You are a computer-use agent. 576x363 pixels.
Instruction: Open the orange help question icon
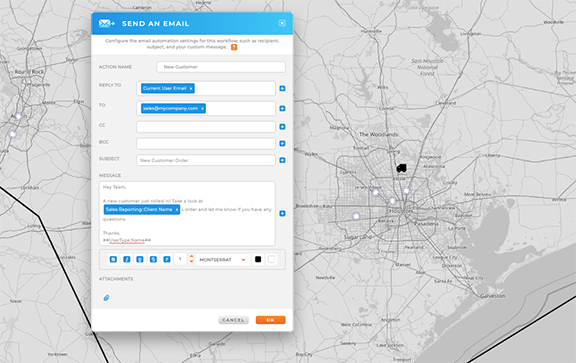(x=234, y=47)
